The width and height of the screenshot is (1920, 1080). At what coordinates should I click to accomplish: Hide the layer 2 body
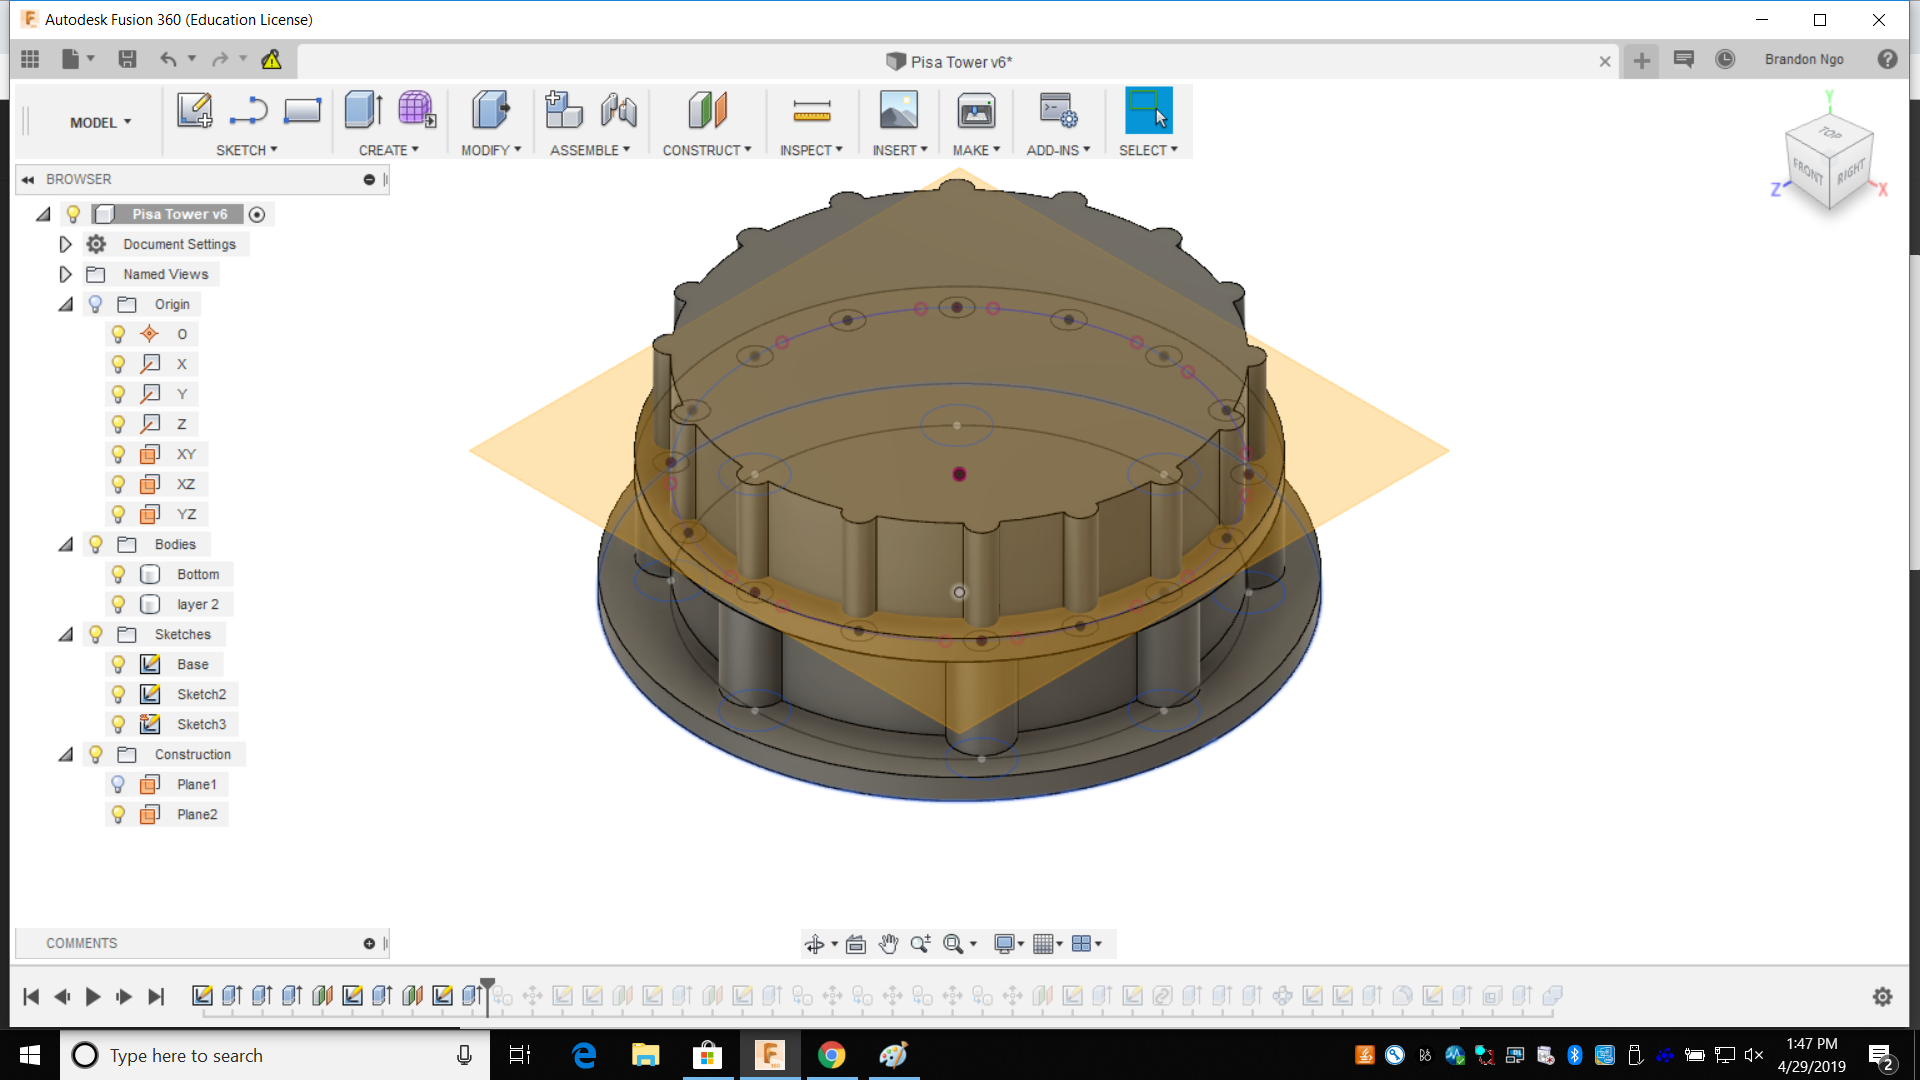pyautogui.click(x=118, y=604)
